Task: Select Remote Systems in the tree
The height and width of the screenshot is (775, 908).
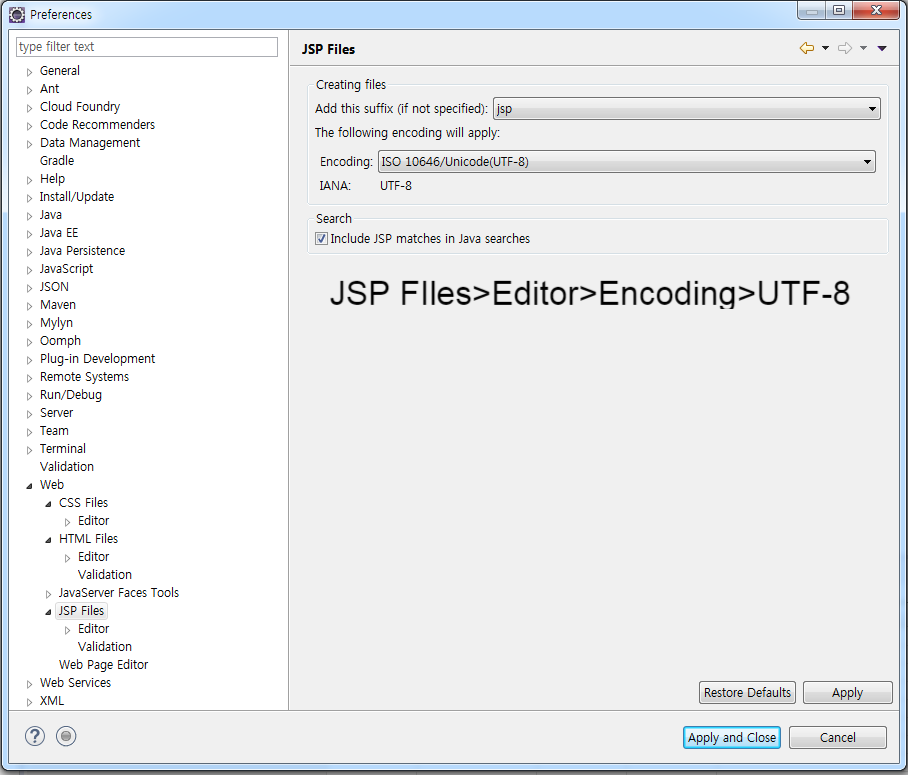Action: pyautogui.click(x=84, y=376)
